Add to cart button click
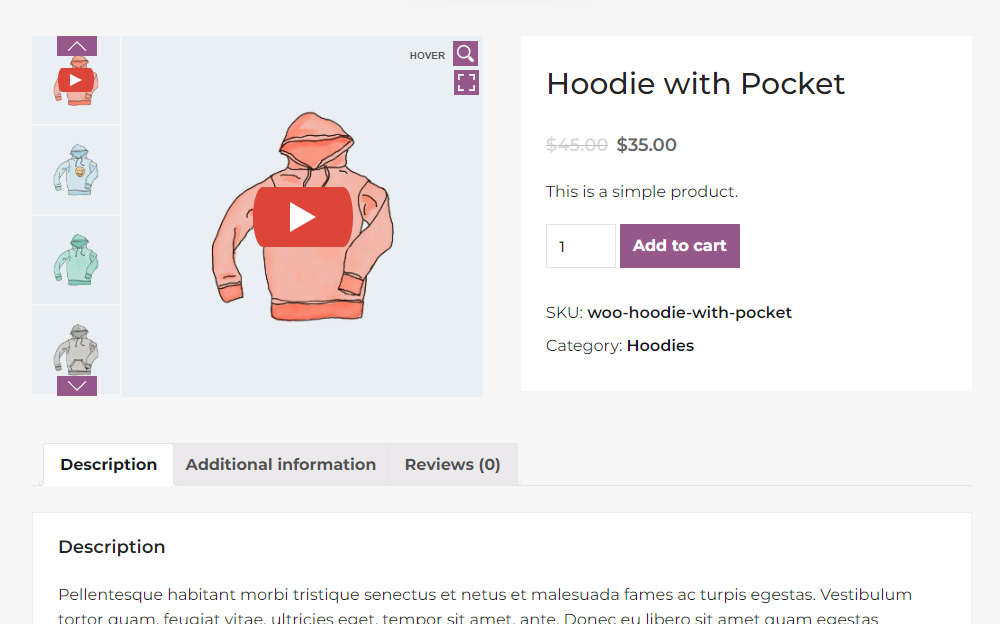Viewport: 1000px width, 624px height. (680, 246)
